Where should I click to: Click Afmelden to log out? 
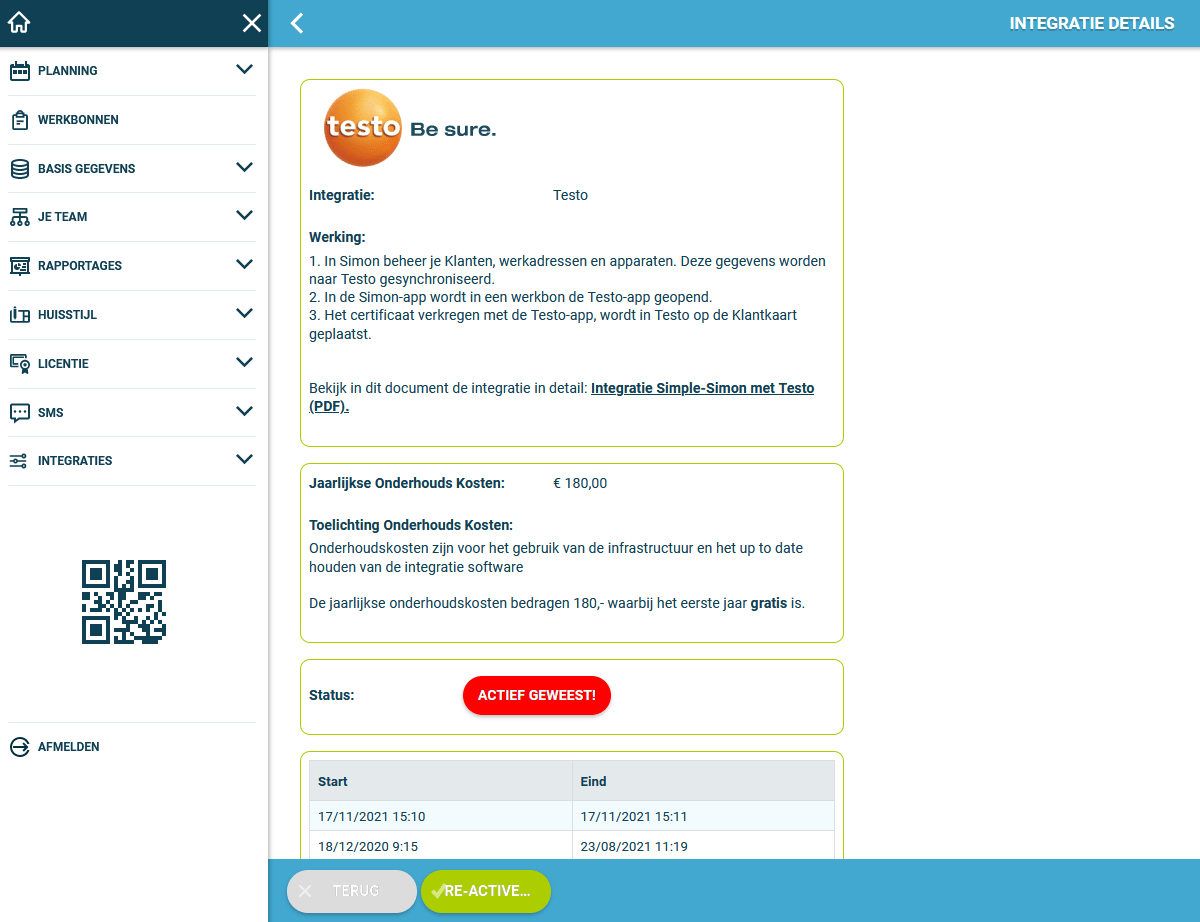coord(68,747)
